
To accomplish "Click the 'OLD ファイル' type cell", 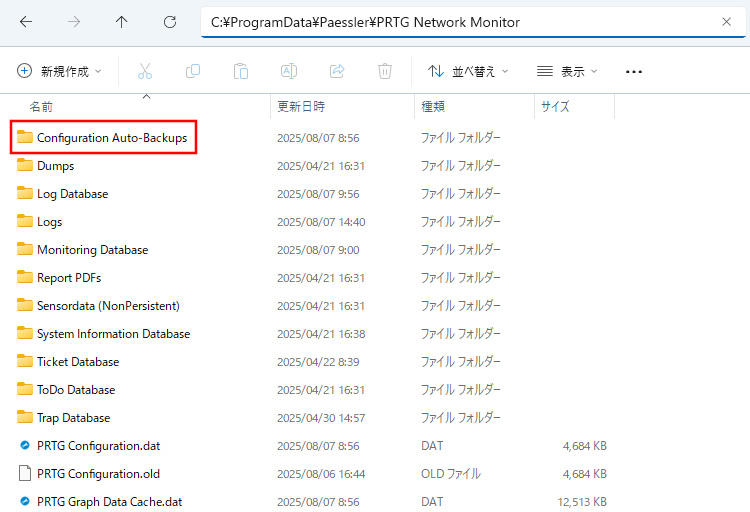I will 451,474.
